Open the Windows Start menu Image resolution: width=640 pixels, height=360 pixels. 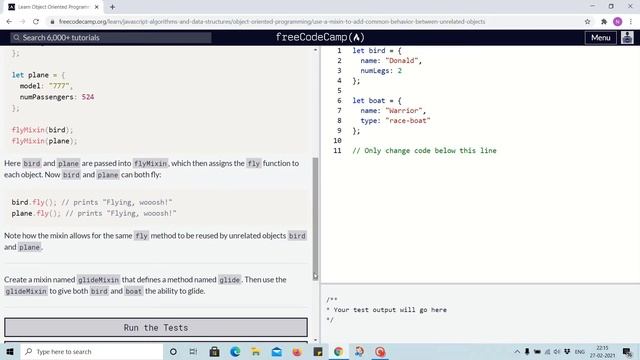tap(10, 351)
